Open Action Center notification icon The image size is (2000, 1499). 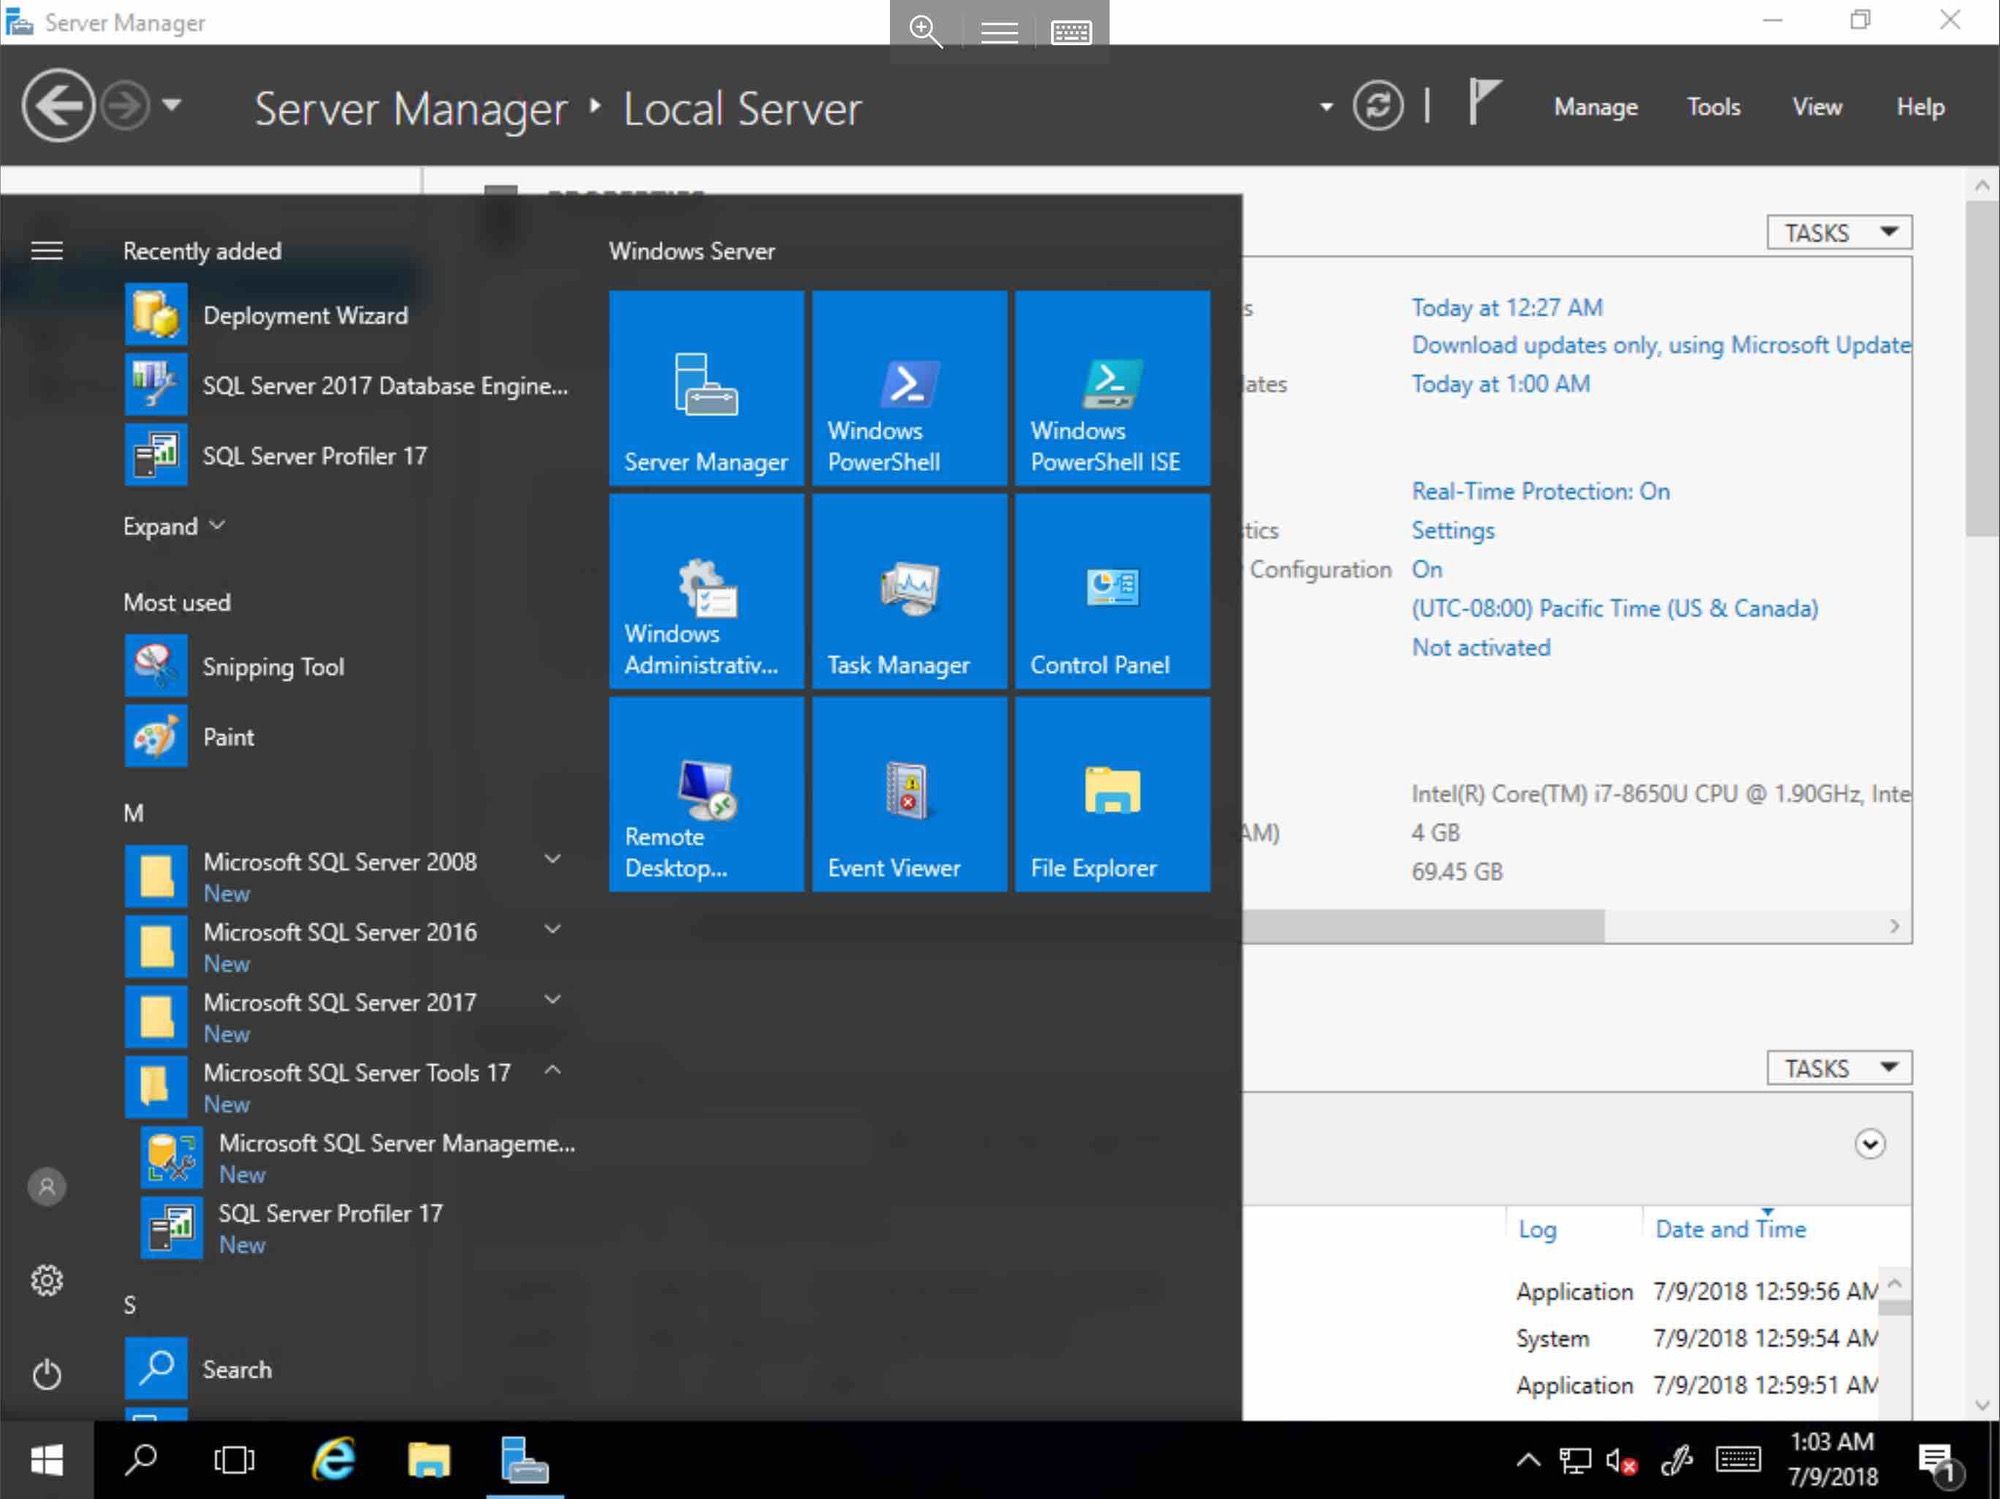(x=1941, y=1462)
